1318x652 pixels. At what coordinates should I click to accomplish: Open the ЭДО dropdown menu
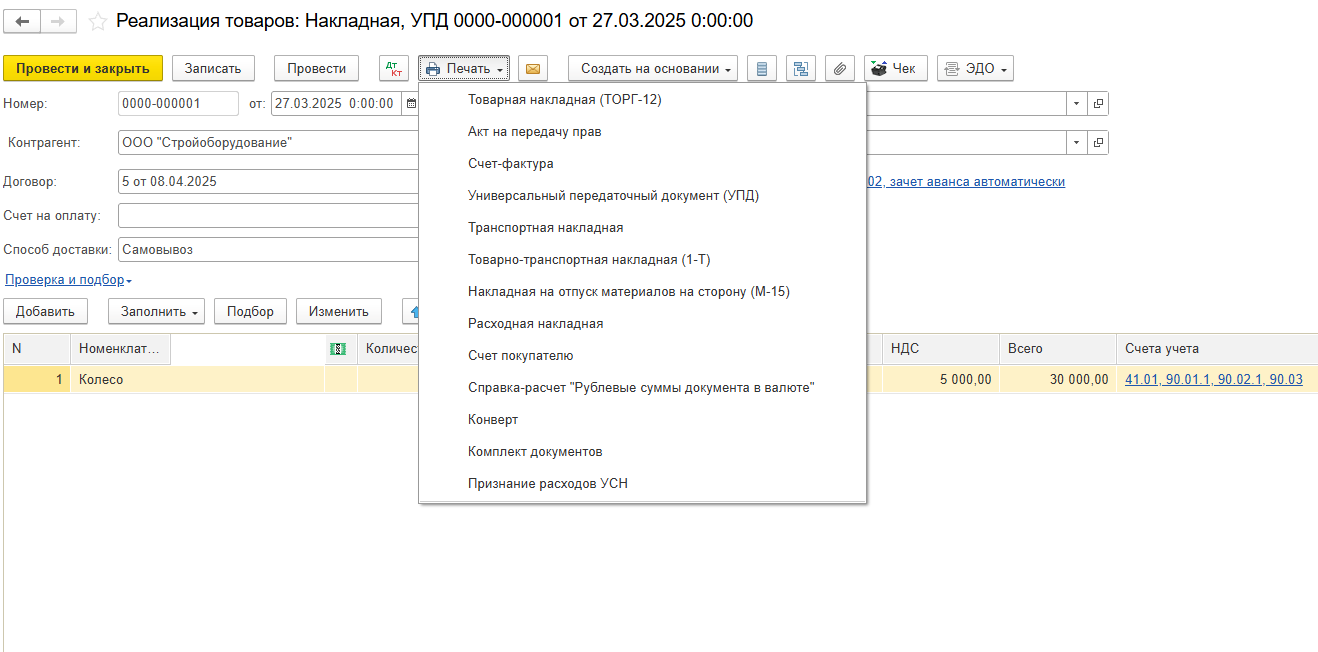coord(975,68)
